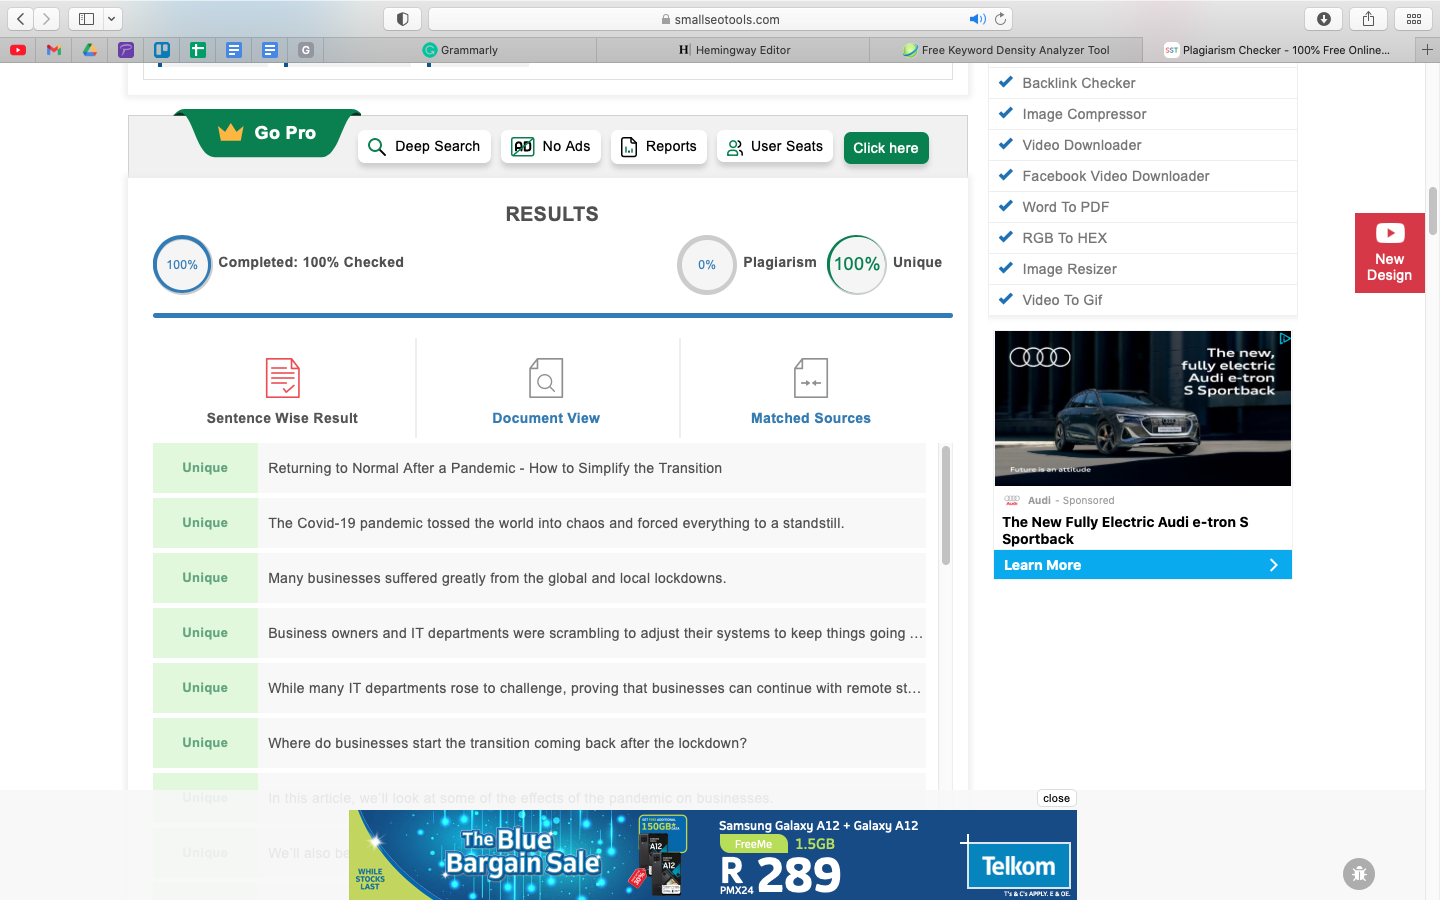Toggle the Safari sidebar button
The image size is (1440, 900).
(x=86, y=18)
